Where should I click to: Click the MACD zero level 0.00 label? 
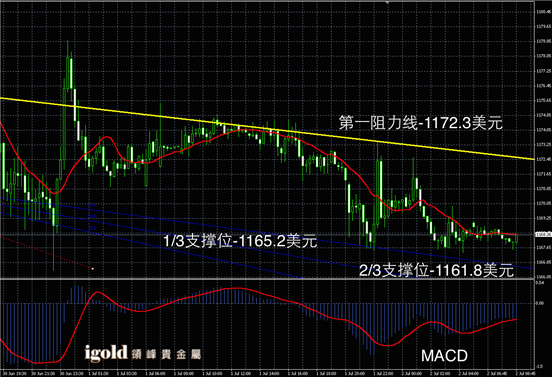pos(540,303)
